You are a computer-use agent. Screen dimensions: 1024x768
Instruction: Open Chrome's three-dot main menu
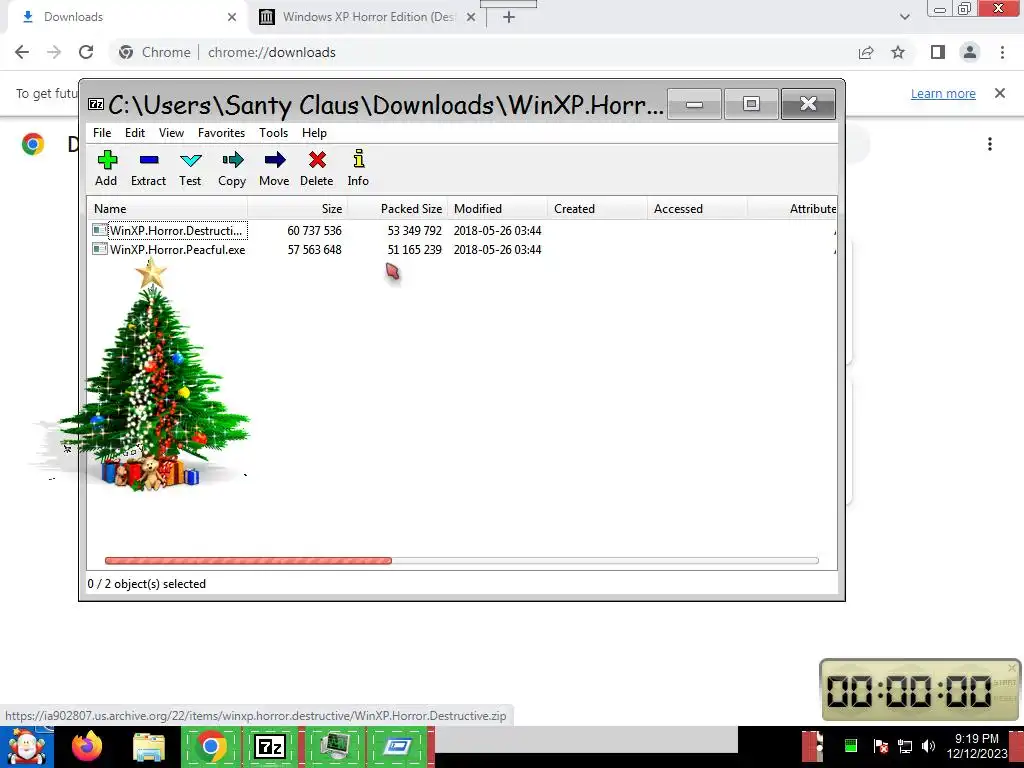(1002, 52)
